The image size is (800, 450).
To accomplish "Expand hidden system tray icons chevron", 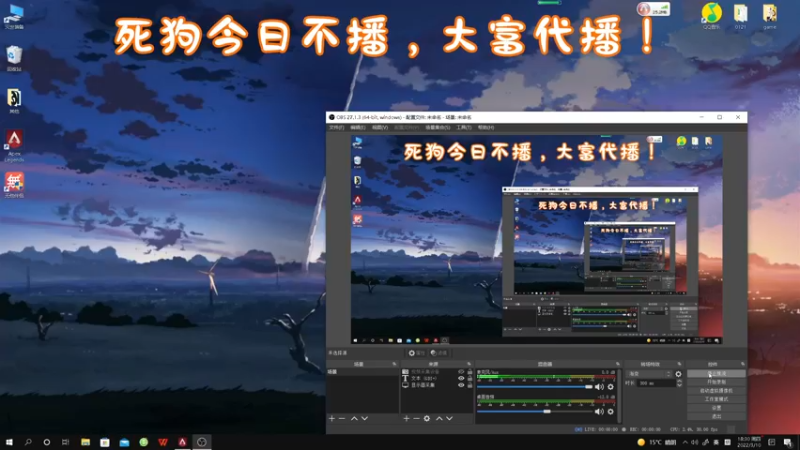I will point(685,442).
